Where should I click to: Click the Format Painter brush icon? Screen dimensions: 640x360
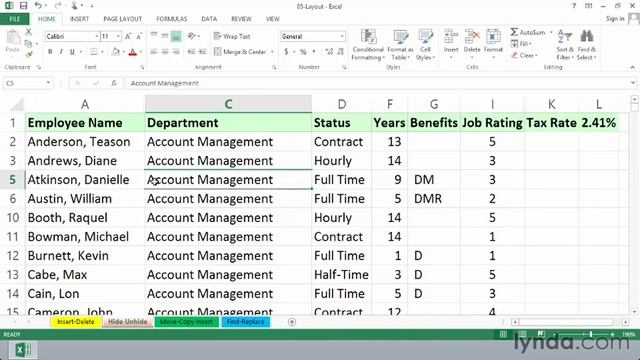tap(29, 54)
